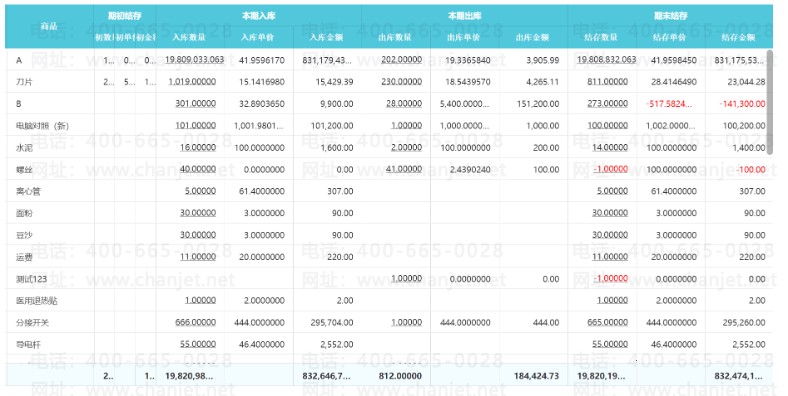Click closing amount 295,260.00 for 分接开关
This screenshot has height=396, width=788.
744,323
